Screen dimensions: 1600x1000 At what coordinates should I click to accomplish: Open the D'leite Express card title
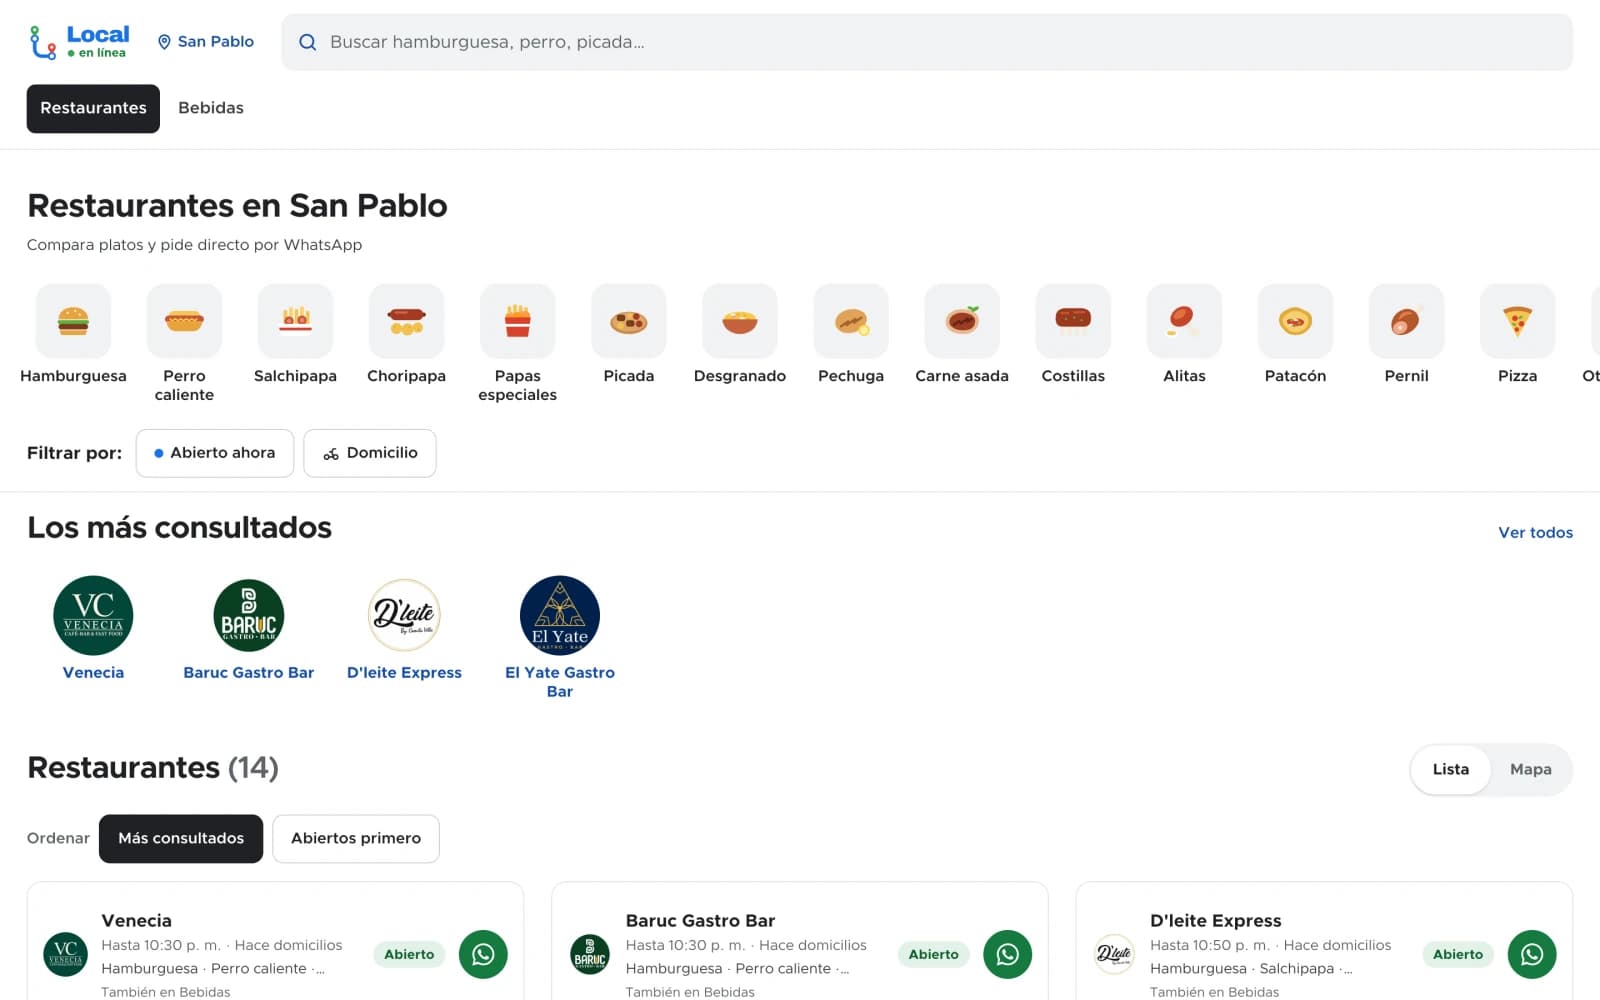point(1216,920)
